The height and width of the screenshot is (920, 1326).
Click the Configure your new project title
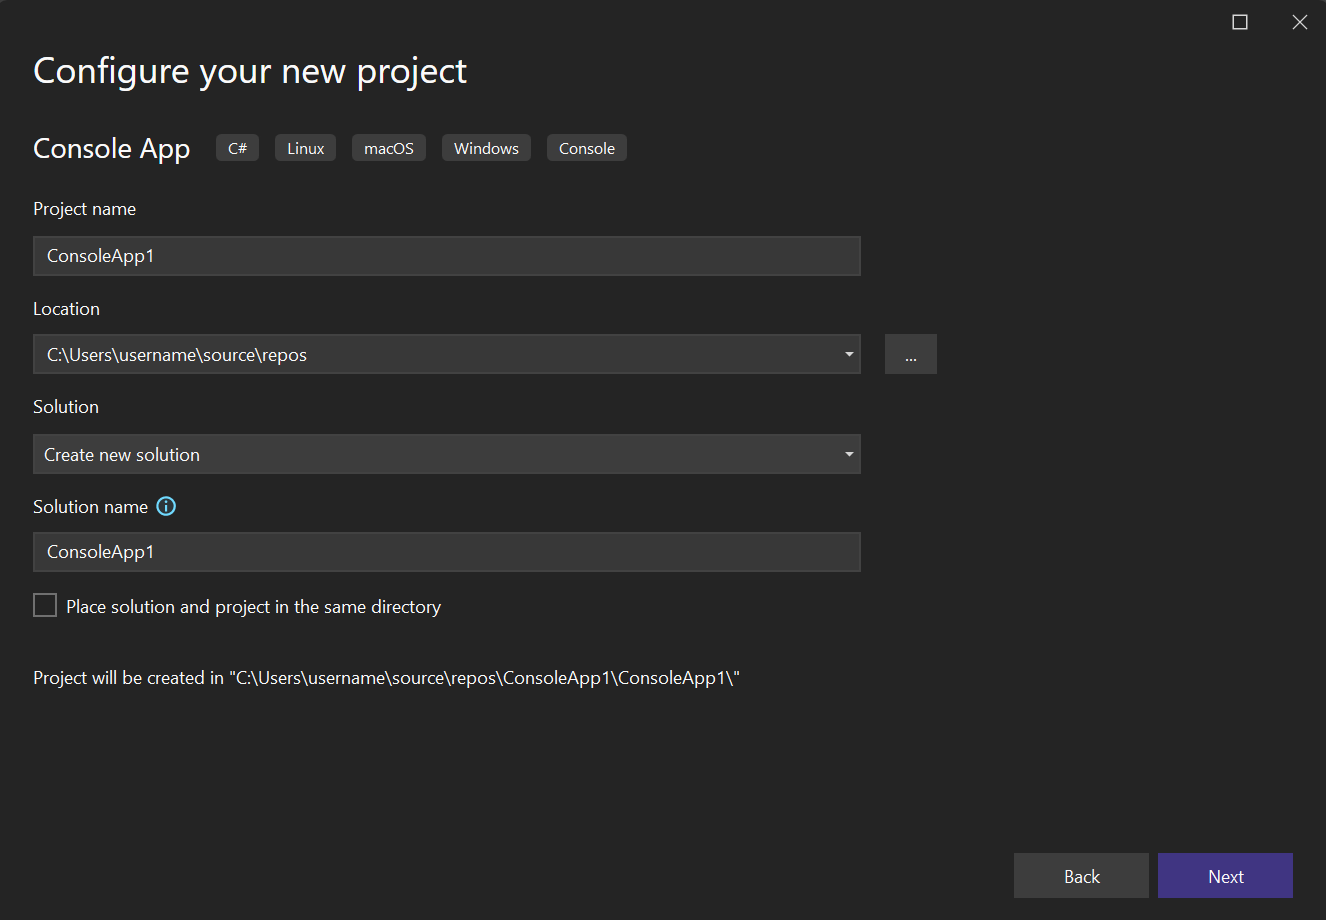click(249, 70)
